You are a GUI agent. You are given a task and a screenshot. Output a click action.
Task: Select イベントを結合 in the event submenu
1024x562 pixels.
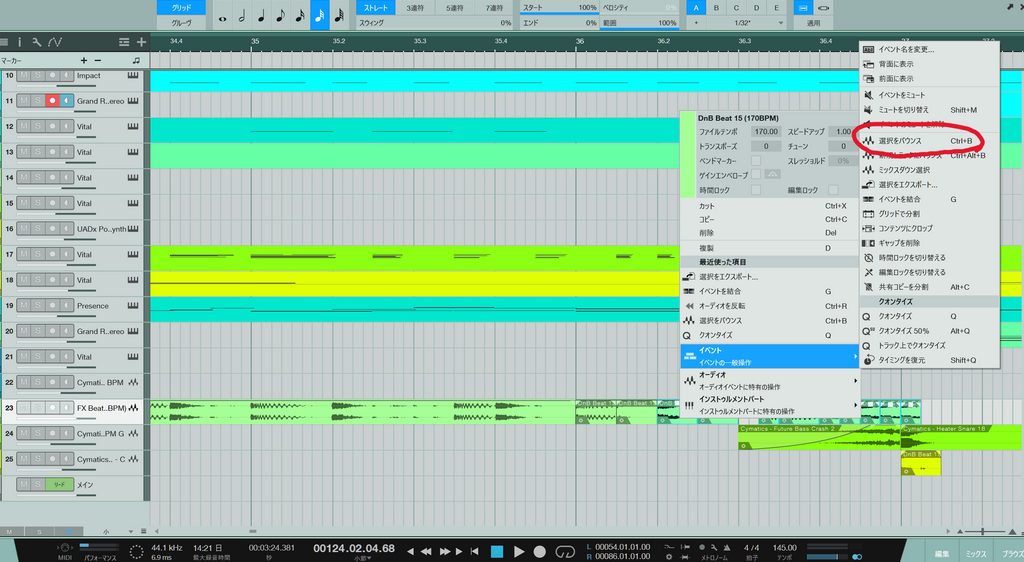coord(930,199)
